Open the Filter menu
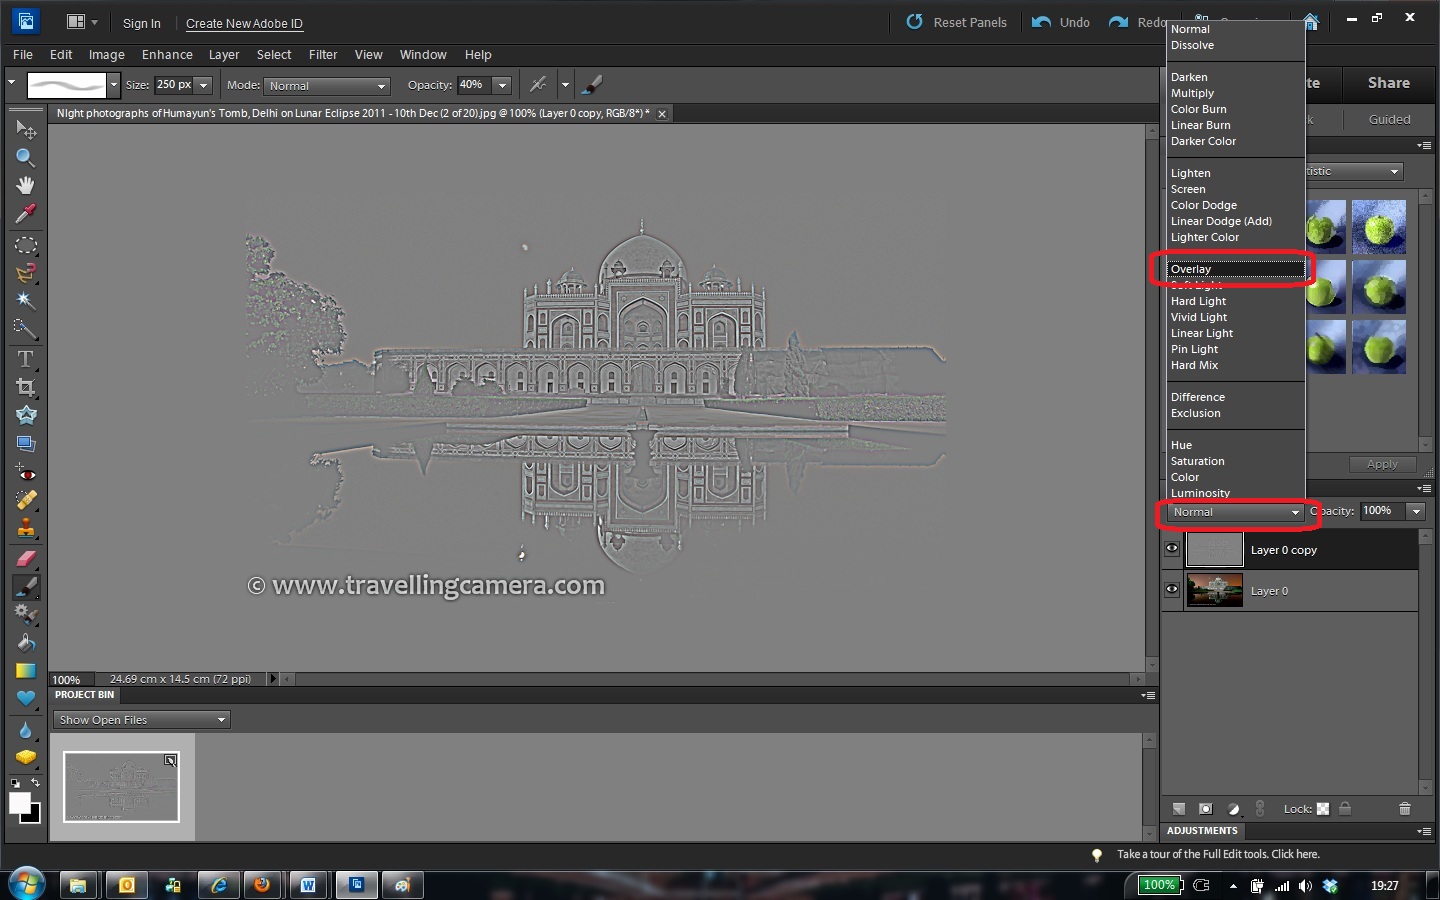1440x900 pixels. 323,55
